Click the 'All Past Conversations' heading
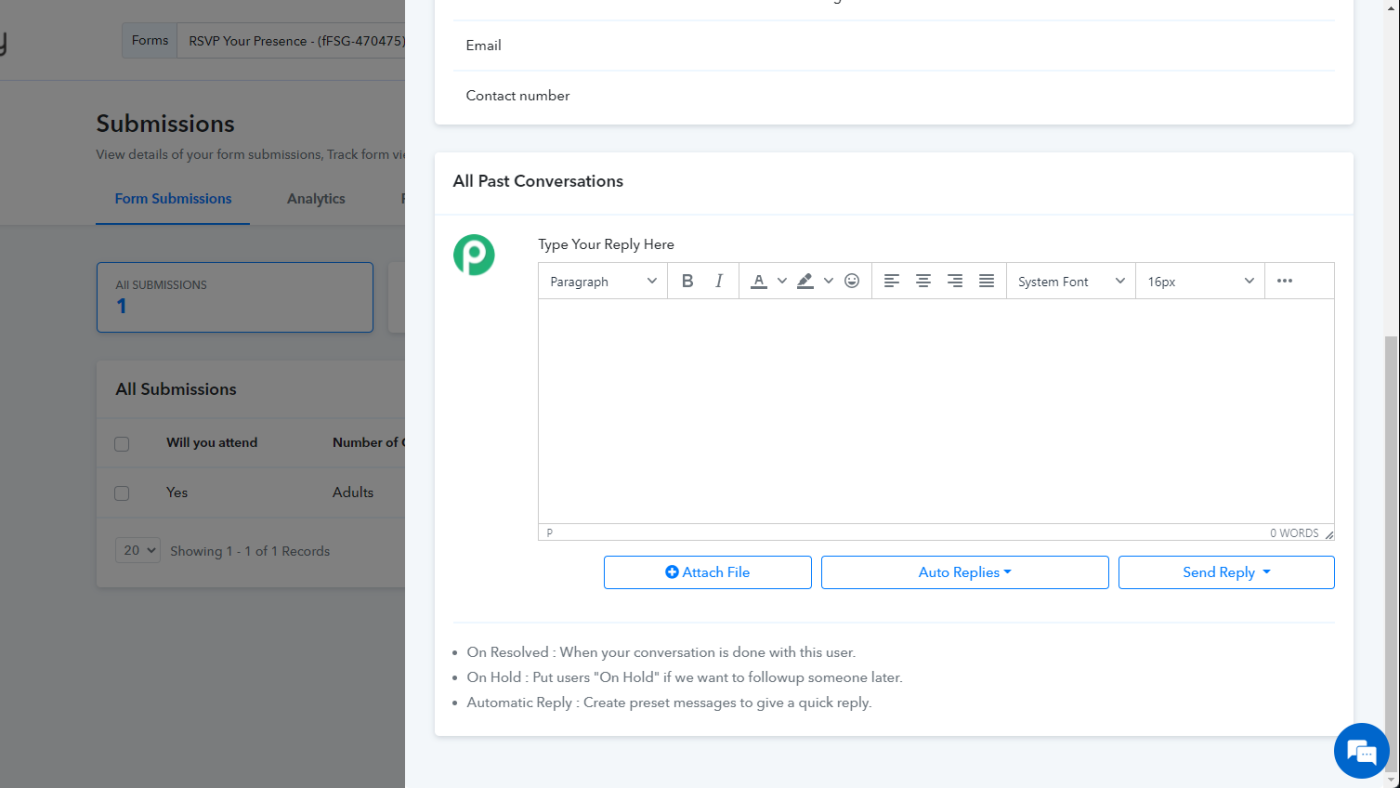 (538, 181)
